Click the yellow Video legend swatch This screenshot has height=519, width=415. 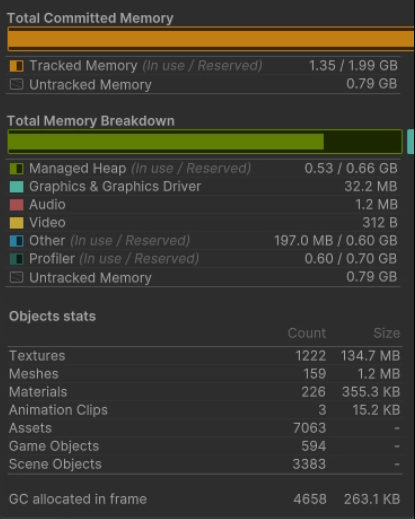[x=16, y=223]
